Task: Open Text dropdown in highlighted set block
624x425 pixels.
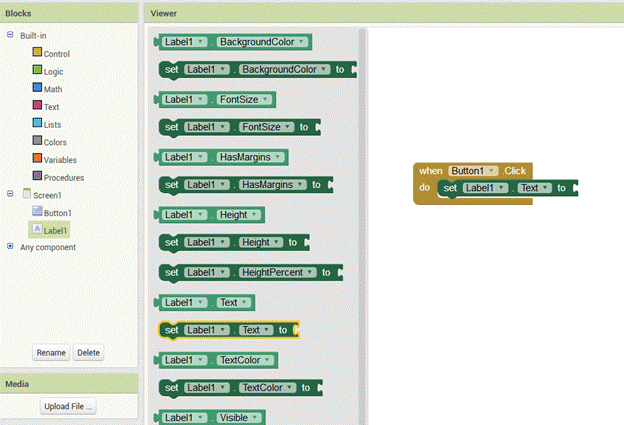Action: click(267, 330)
